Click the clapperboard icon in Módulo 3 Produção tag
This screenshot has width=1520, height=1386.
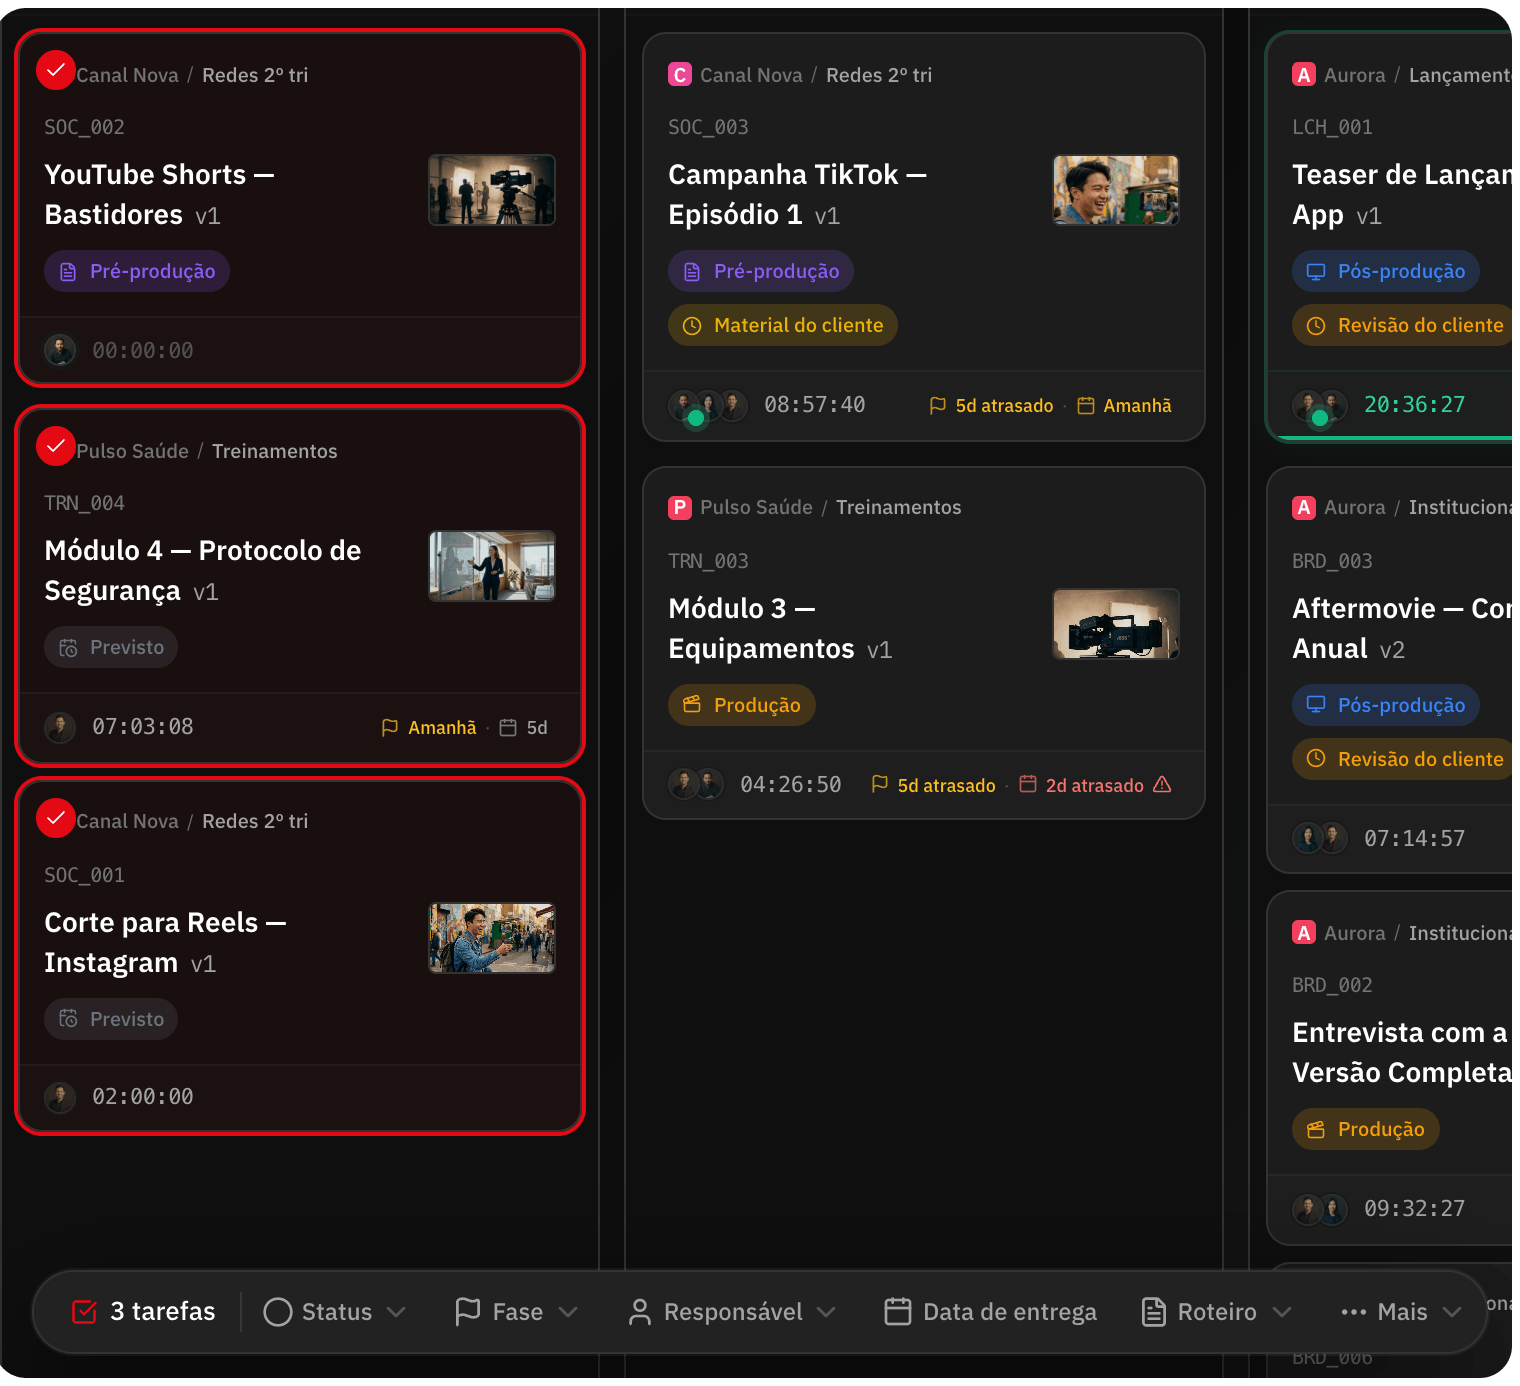click(692, 705)
